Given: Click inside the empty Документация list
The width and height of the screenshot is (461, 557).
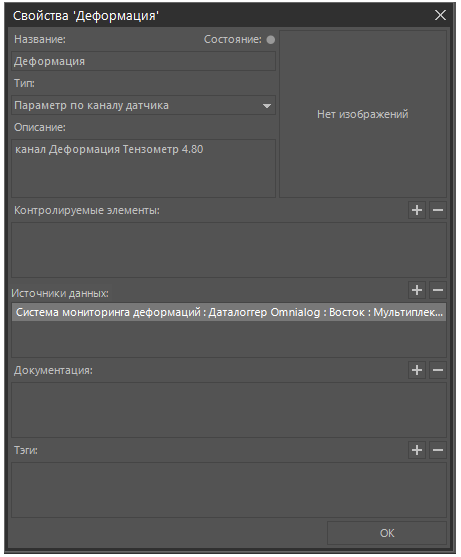Looking at the screenshot, I should [229, 410].
